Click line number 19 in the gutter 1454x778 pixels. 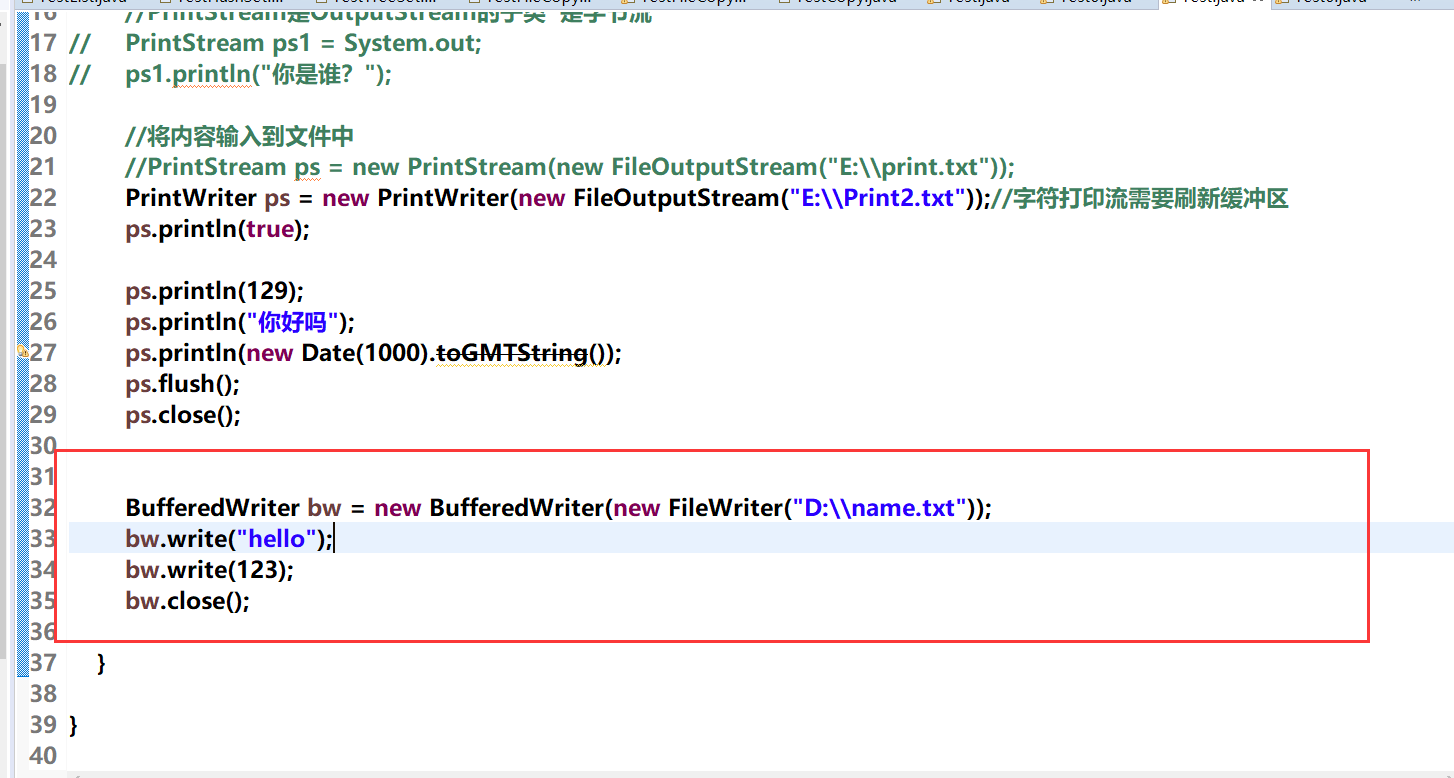[x=42, y=105]
